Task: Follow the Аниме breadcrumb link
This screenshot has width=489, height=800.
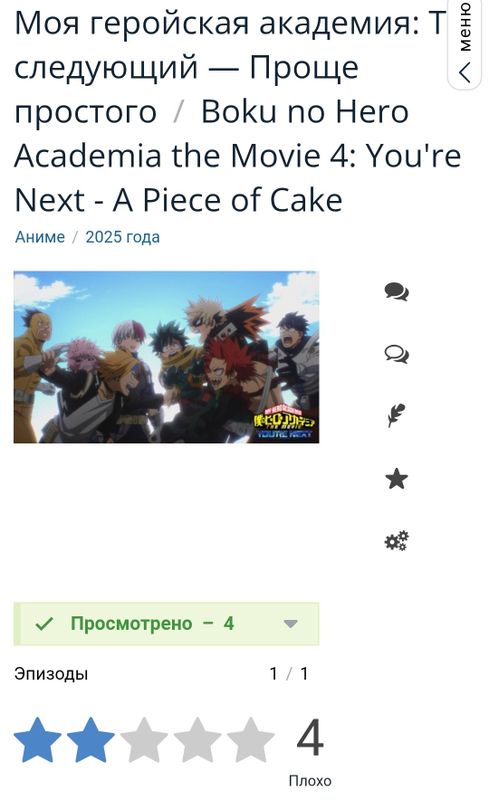Action: tap(40, 237)
